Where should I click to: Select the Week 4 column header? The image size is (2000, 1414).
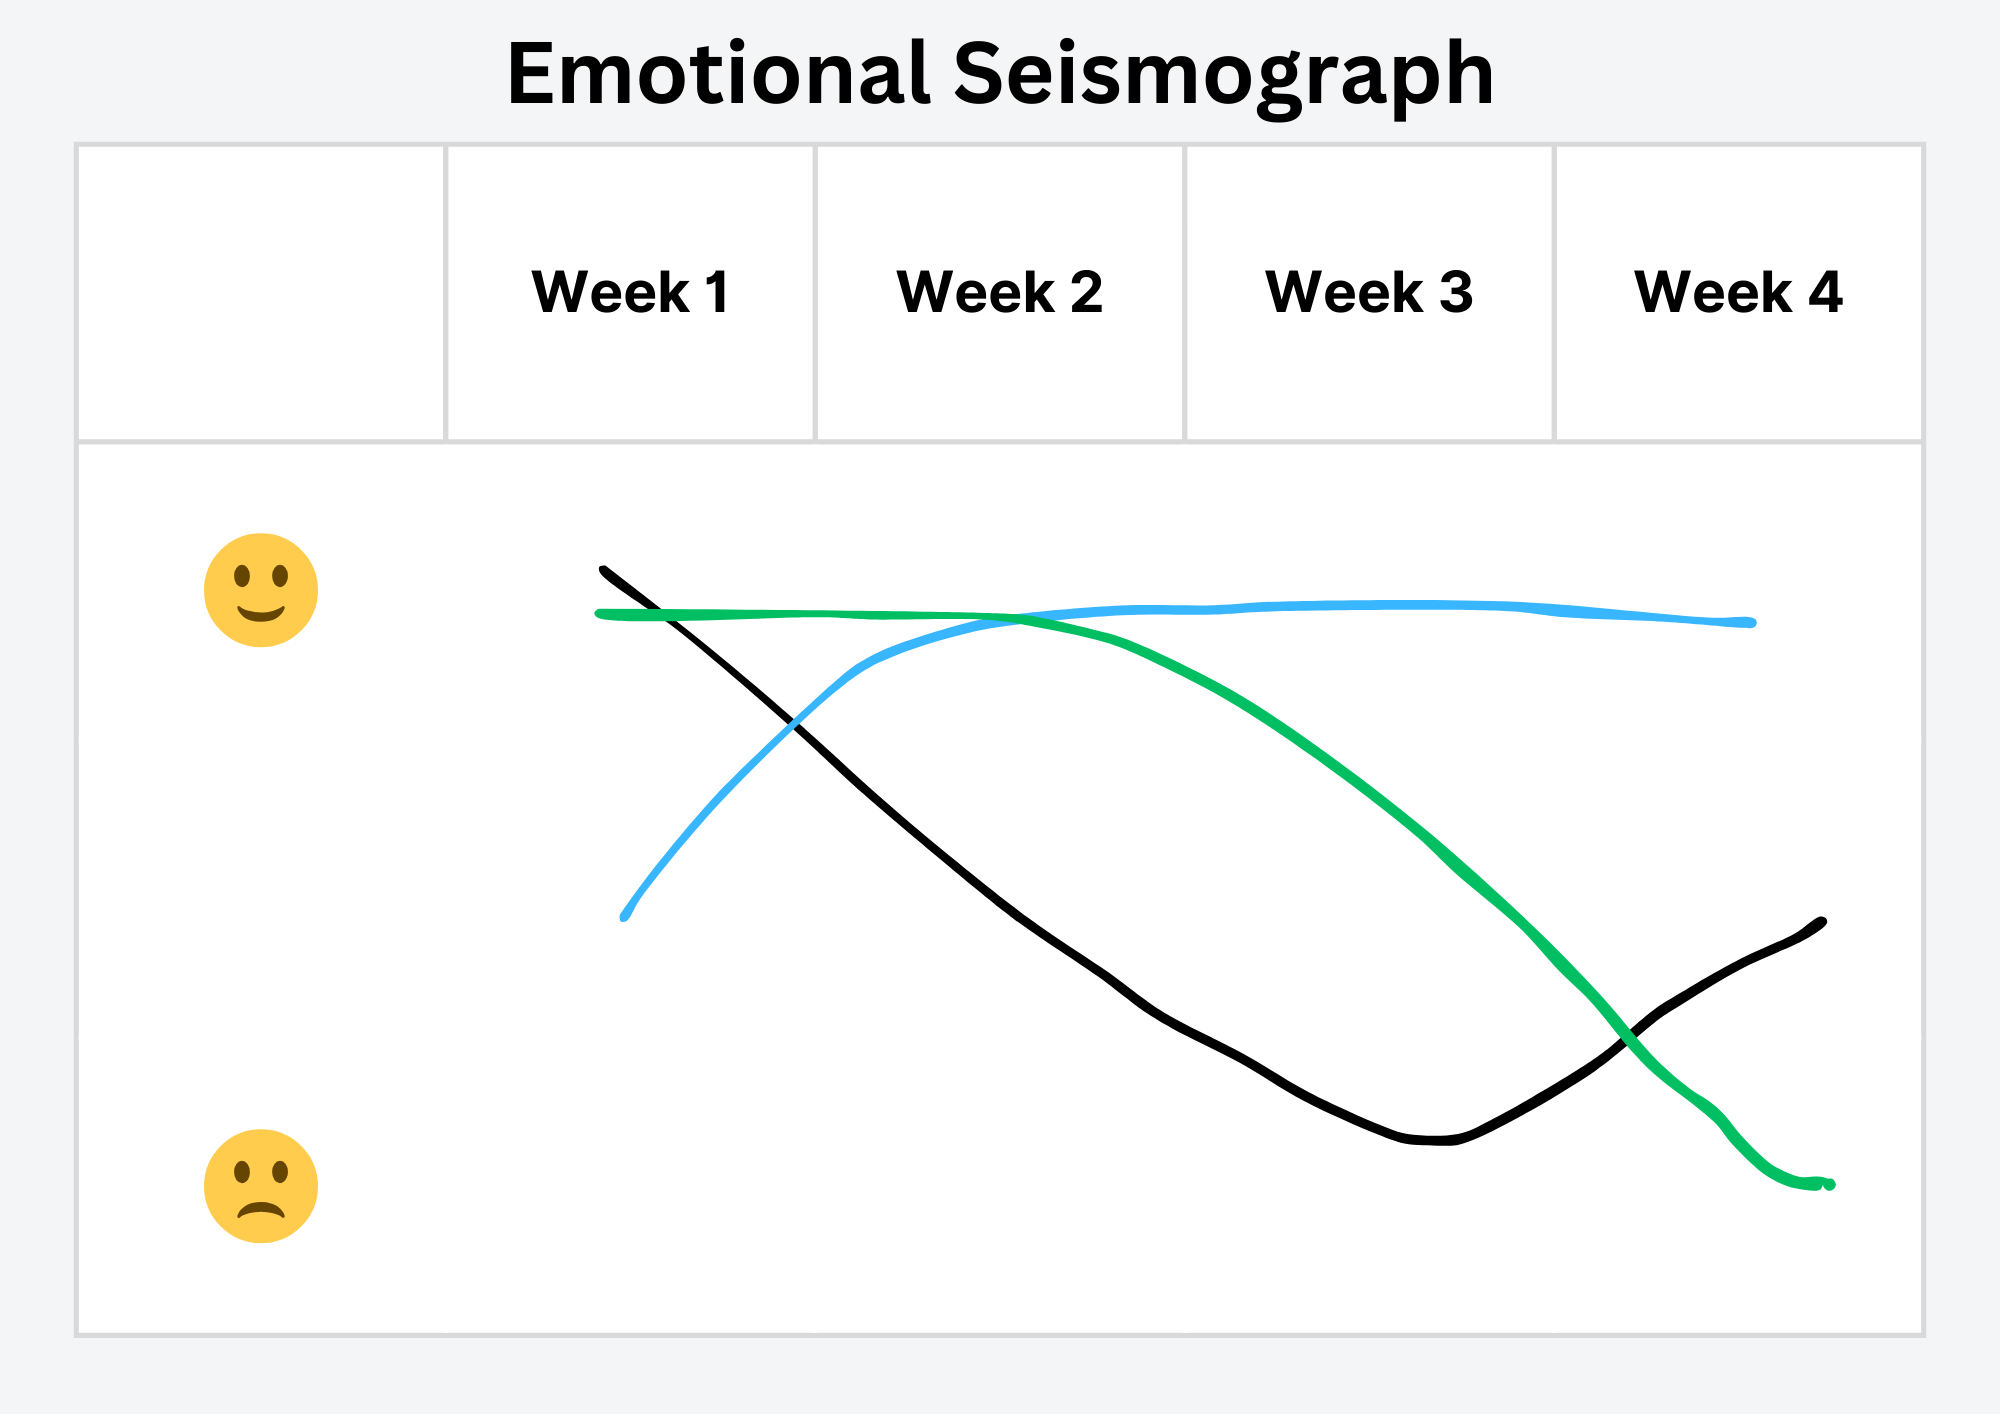pos(1739,292)
